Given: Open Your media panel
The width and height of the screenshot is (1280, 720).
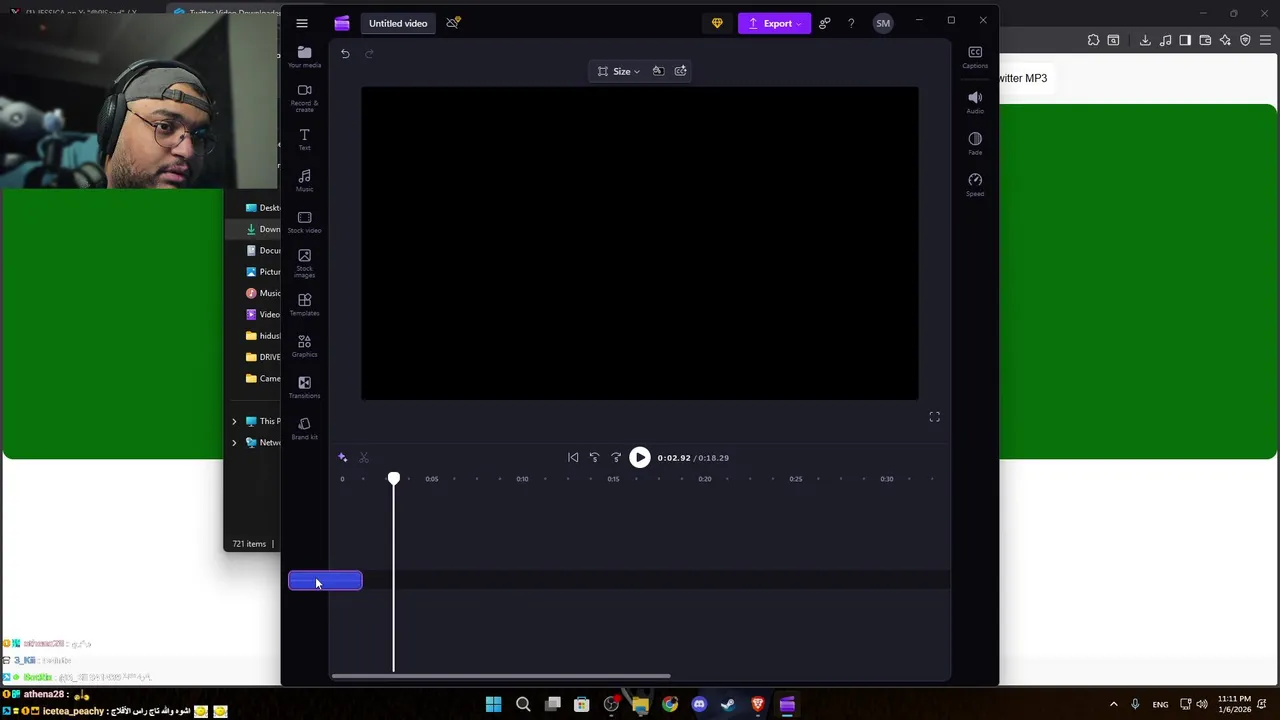Looking at the screenshot, I should click(x=305, y=57).
